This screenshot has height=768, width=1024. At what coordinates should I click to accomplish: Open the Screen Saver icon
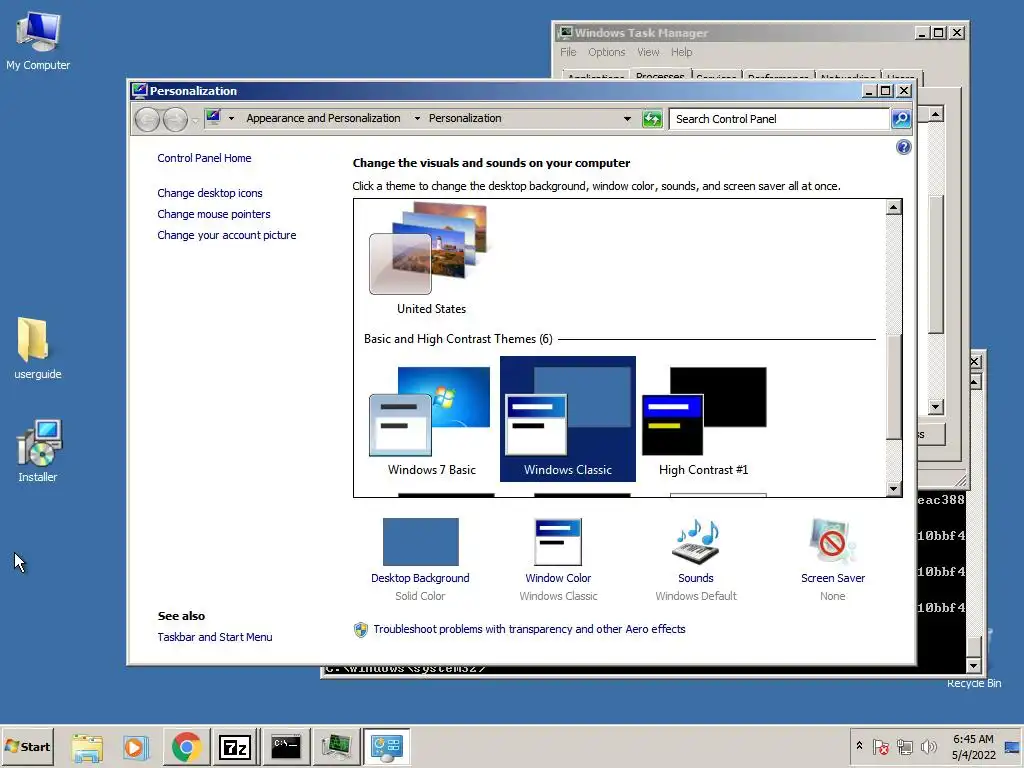832,542
